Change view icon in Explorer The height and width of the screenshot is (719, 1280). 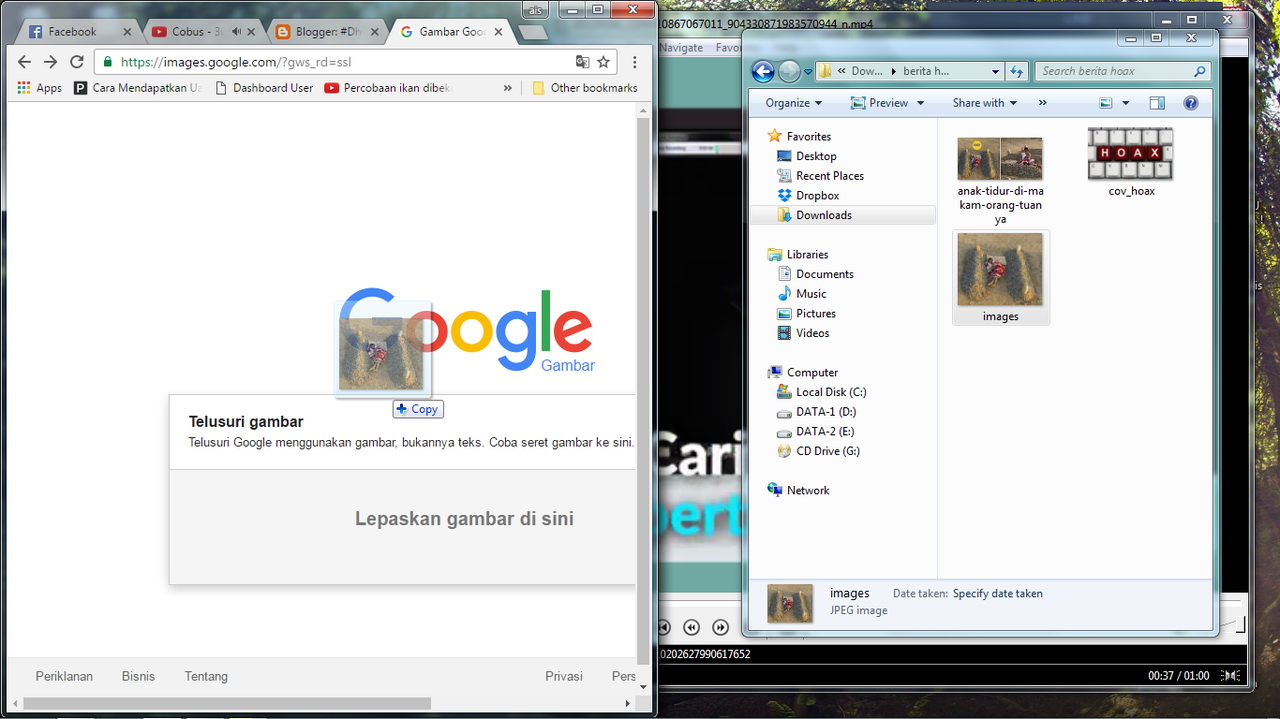pyautogui.click(x=1106, y=103)
